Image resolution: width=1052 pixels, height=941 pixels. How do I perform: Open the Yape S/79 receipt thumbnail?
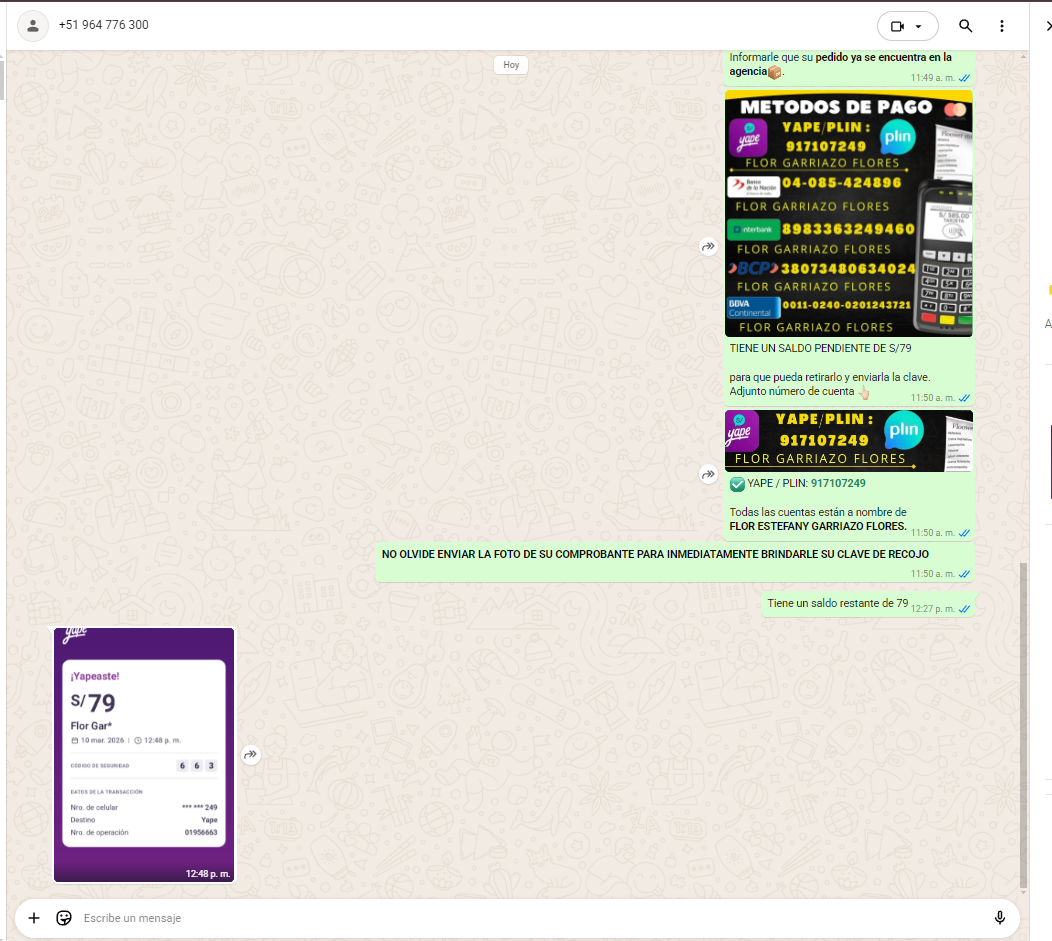point(144,755)
